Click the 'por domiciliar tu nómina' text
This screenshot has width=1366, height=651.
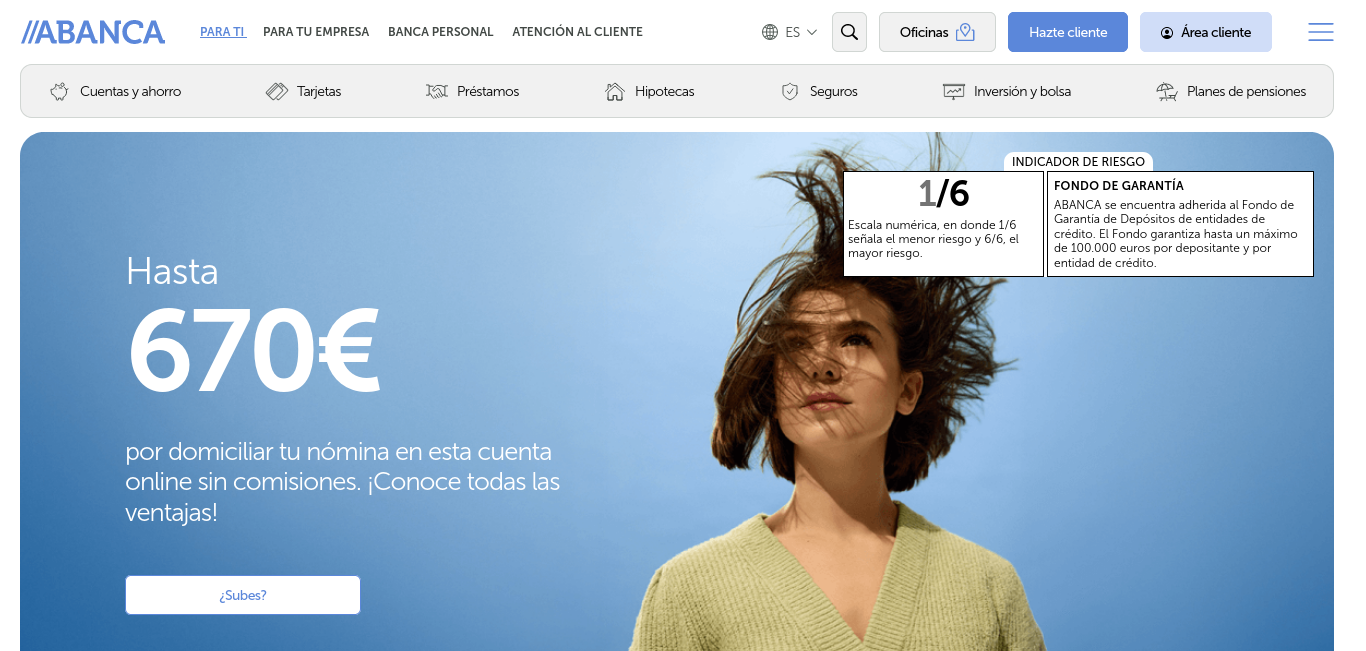[343, 482]
